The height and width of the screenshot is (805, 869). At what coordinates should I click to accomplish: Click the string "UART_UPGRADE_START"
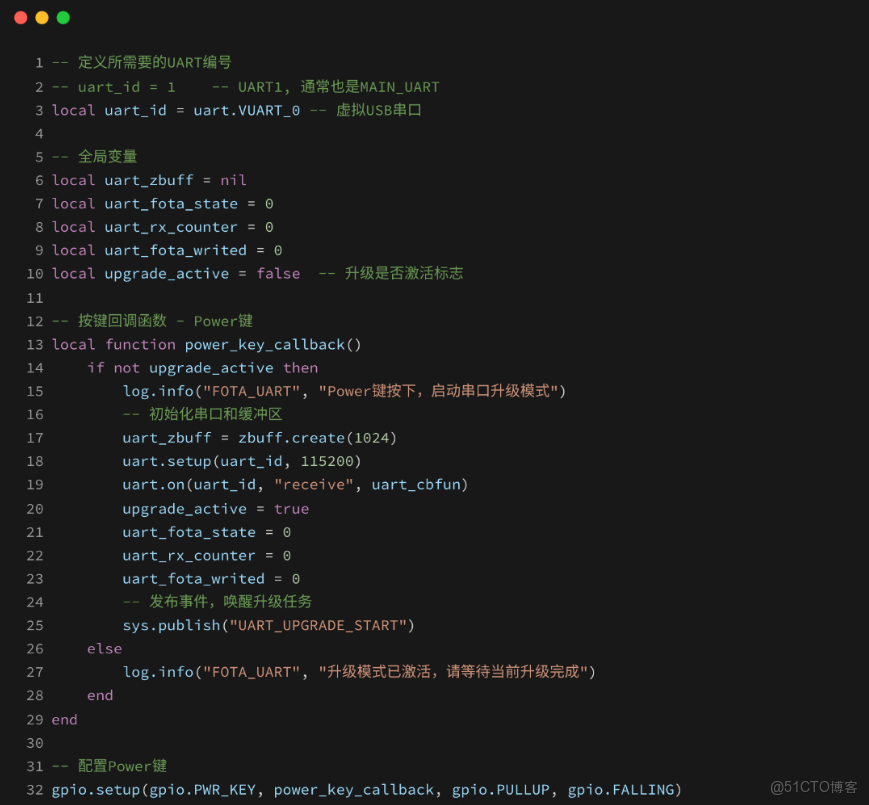point(318,625)
